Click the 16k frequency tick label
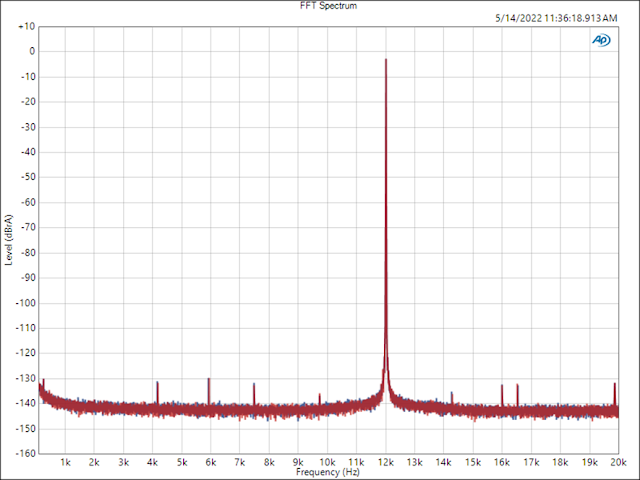 pyautogui.click(x=502, y=462)
